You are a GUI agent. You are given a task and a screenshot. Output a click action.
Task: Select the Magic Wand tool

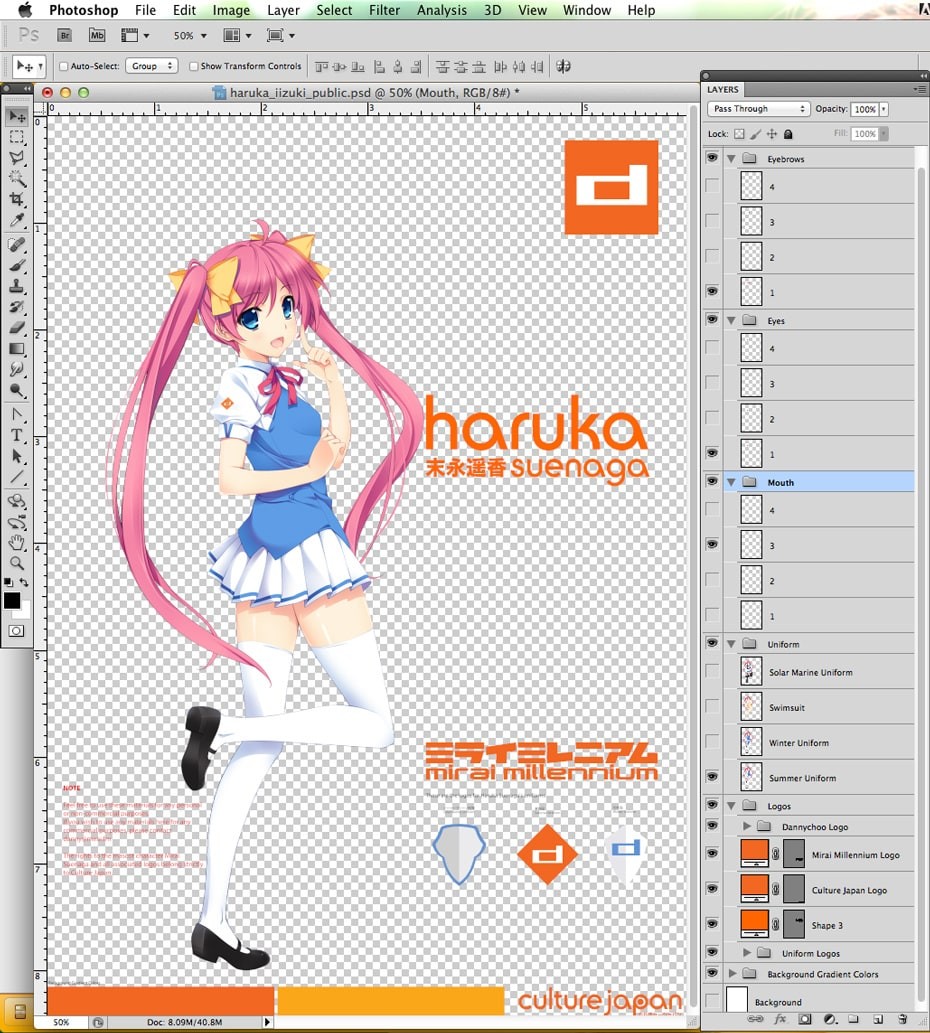[17, 179]
